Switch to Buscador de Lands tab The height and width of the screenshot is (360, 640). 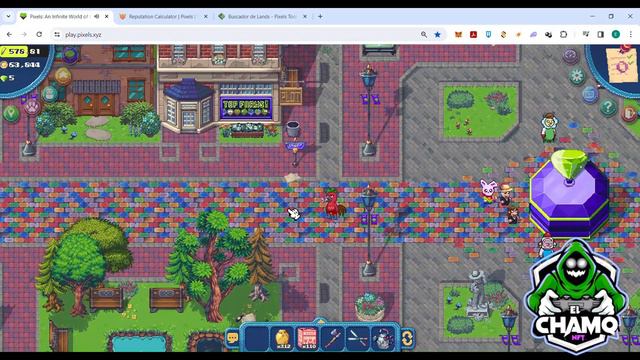[261, 17]
